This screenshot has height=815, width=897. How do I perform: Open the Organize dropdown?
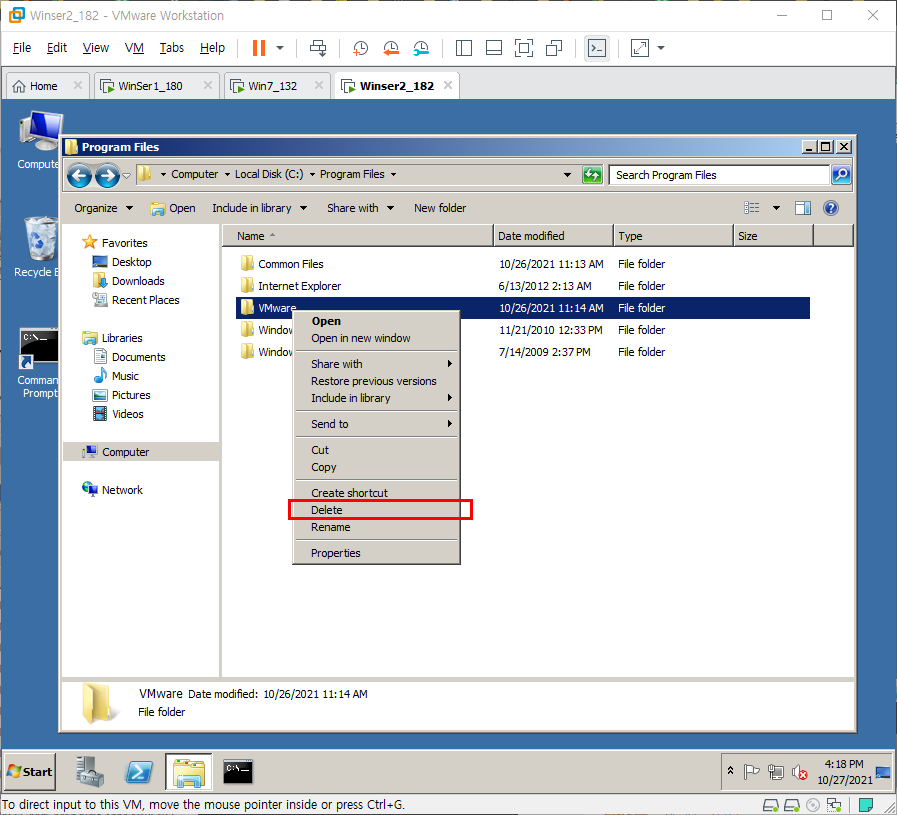pos(103,208)
